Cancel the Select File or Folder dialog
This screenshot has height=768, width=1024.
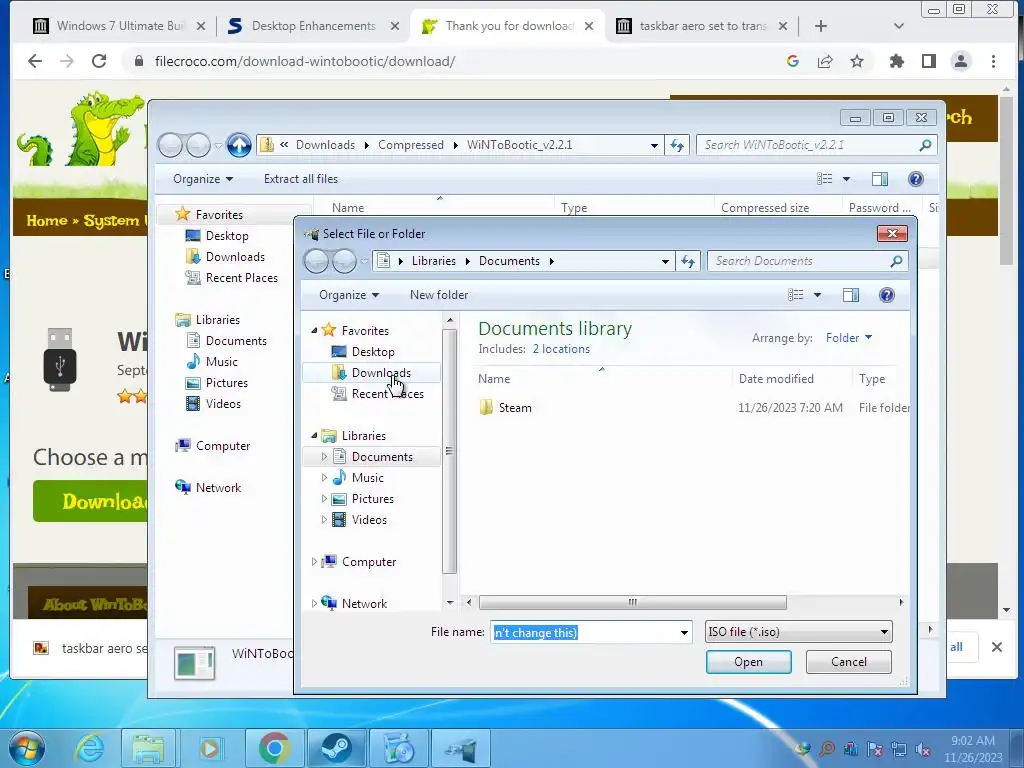coord(848,662)
